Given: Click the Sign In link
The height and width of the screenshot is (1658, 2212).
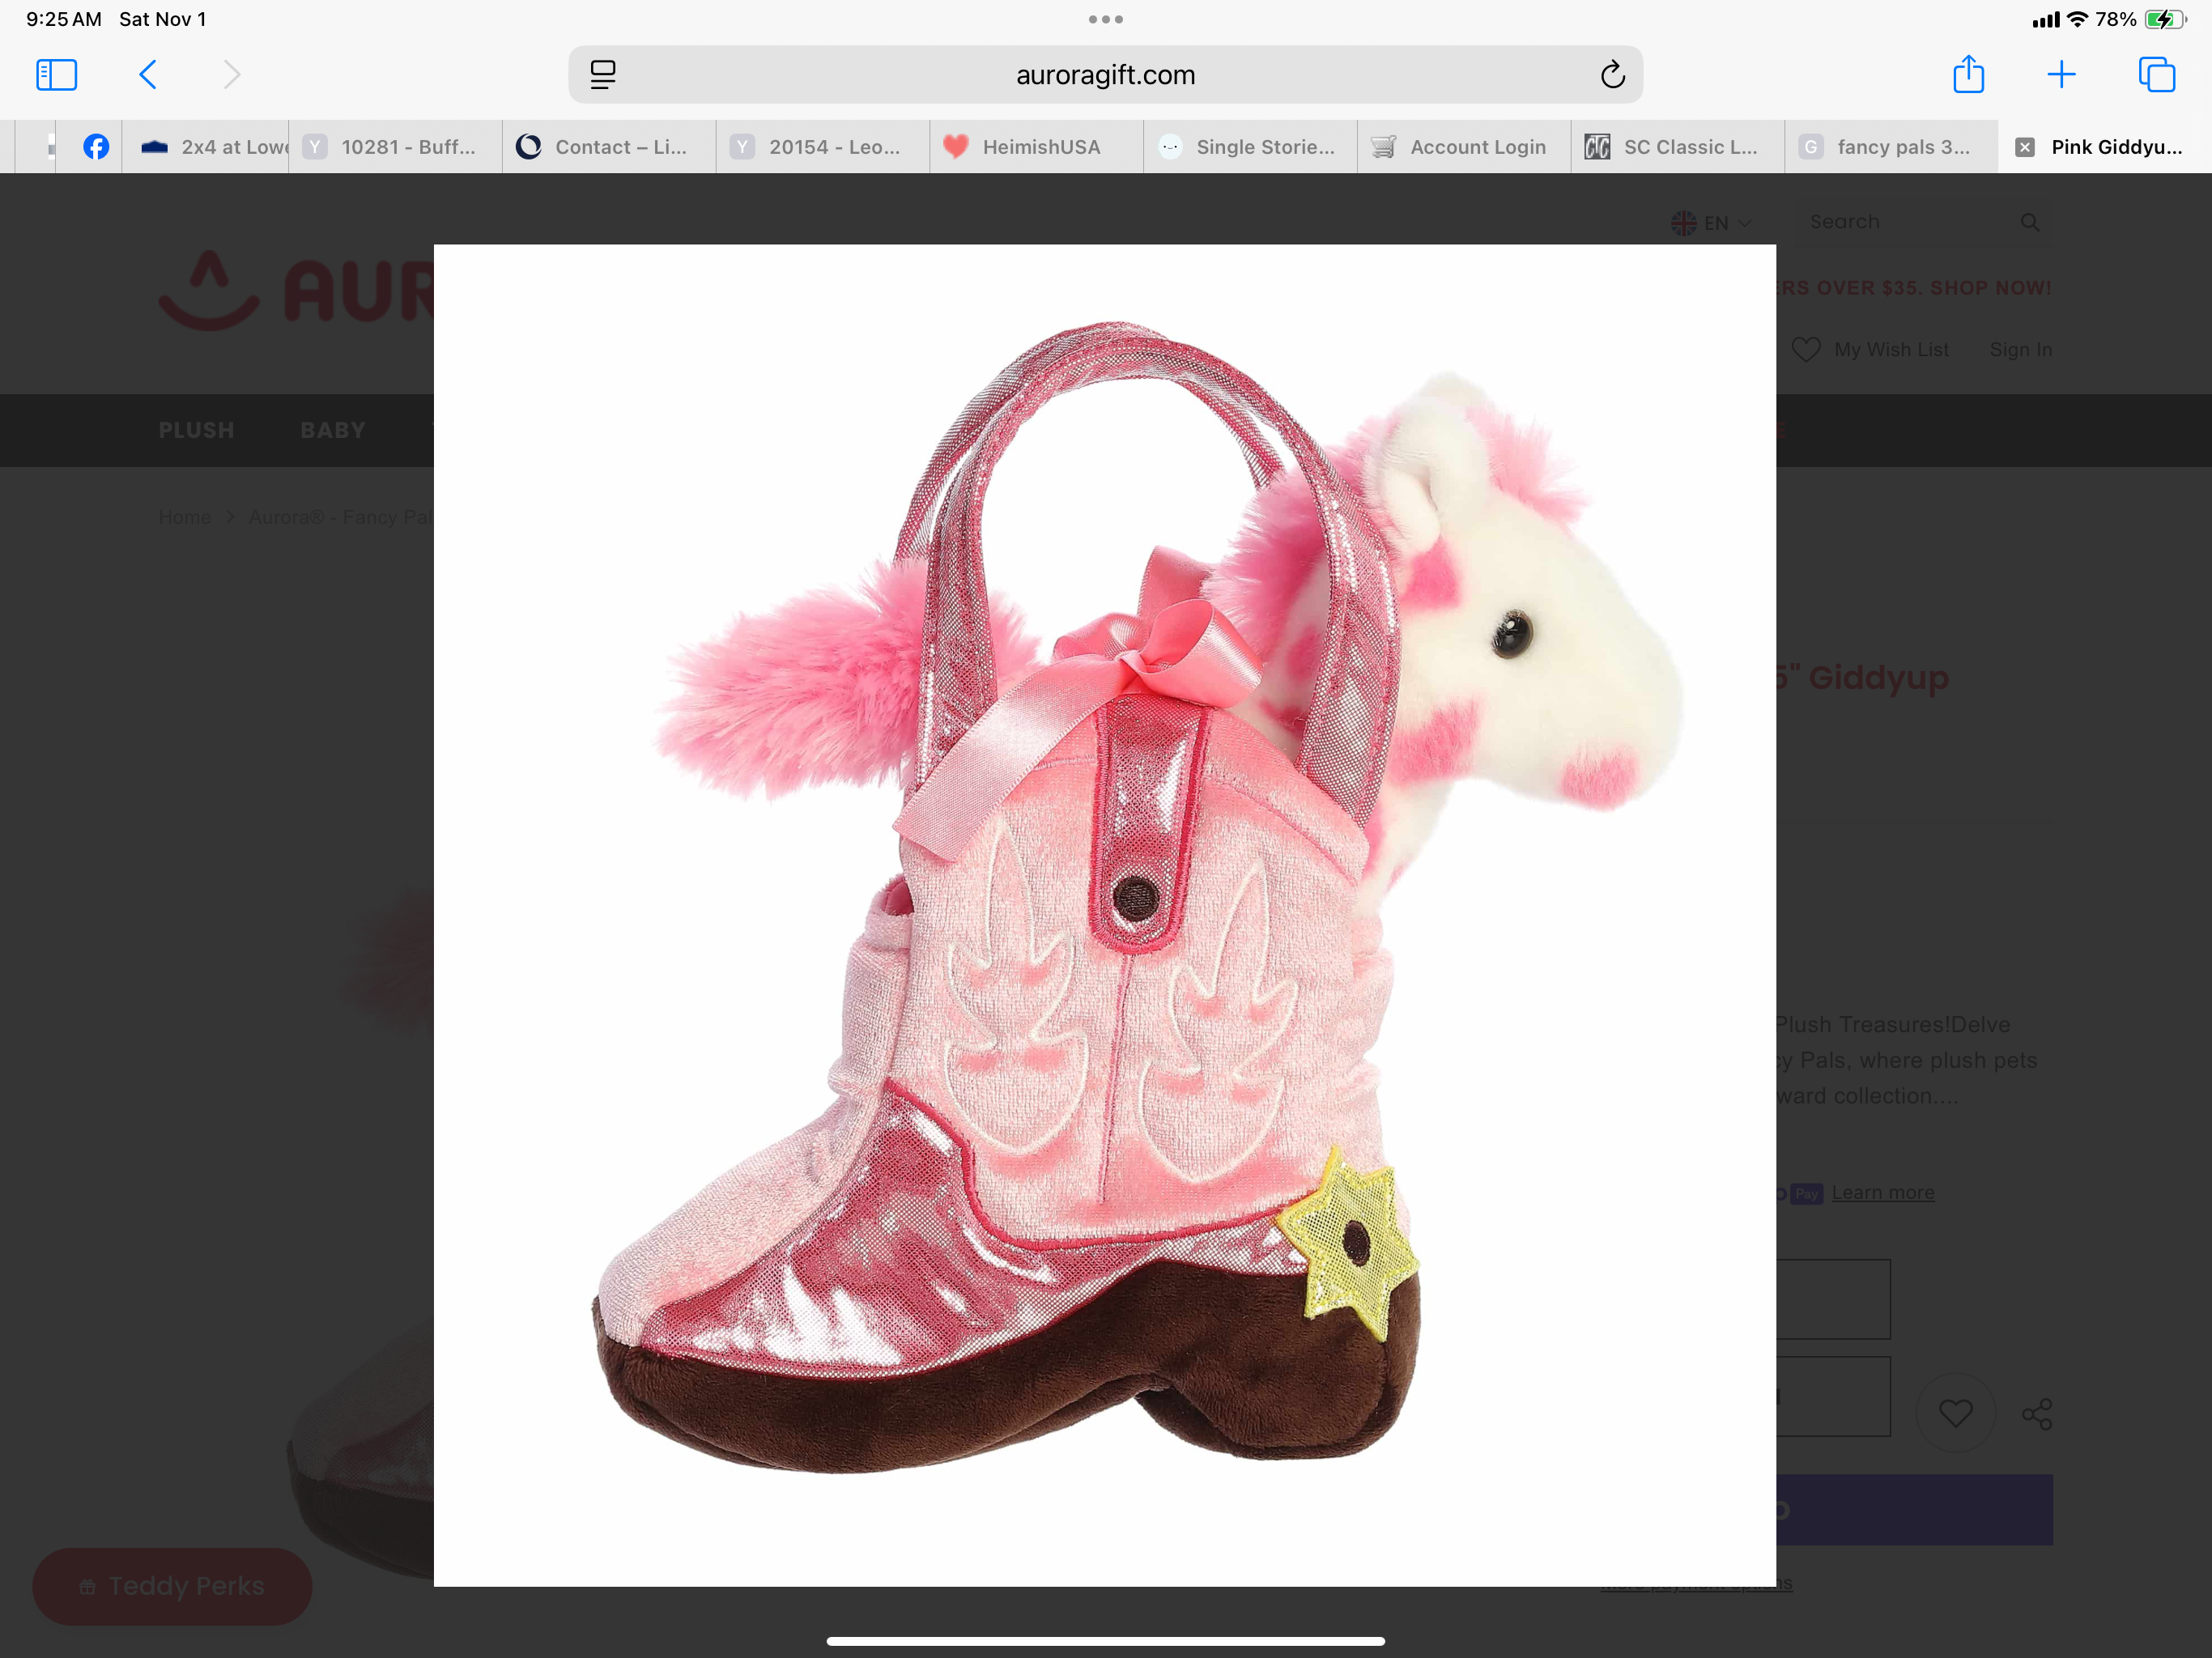Looking at the screenshot, I should click(2020, 349).
